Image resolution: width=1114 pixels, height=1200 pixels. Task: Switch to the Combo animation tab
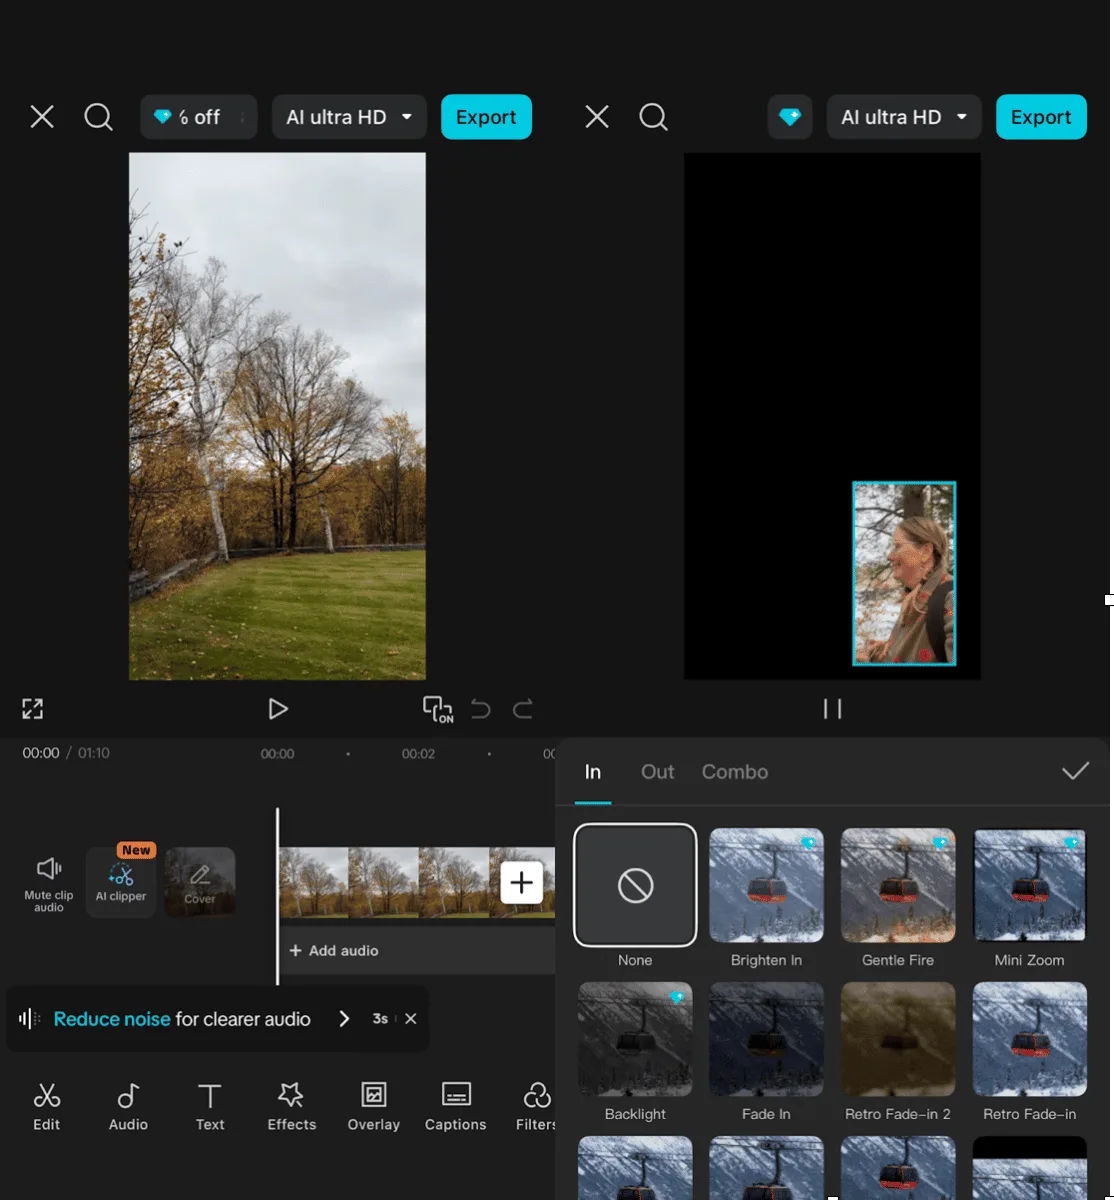point(735,772)
